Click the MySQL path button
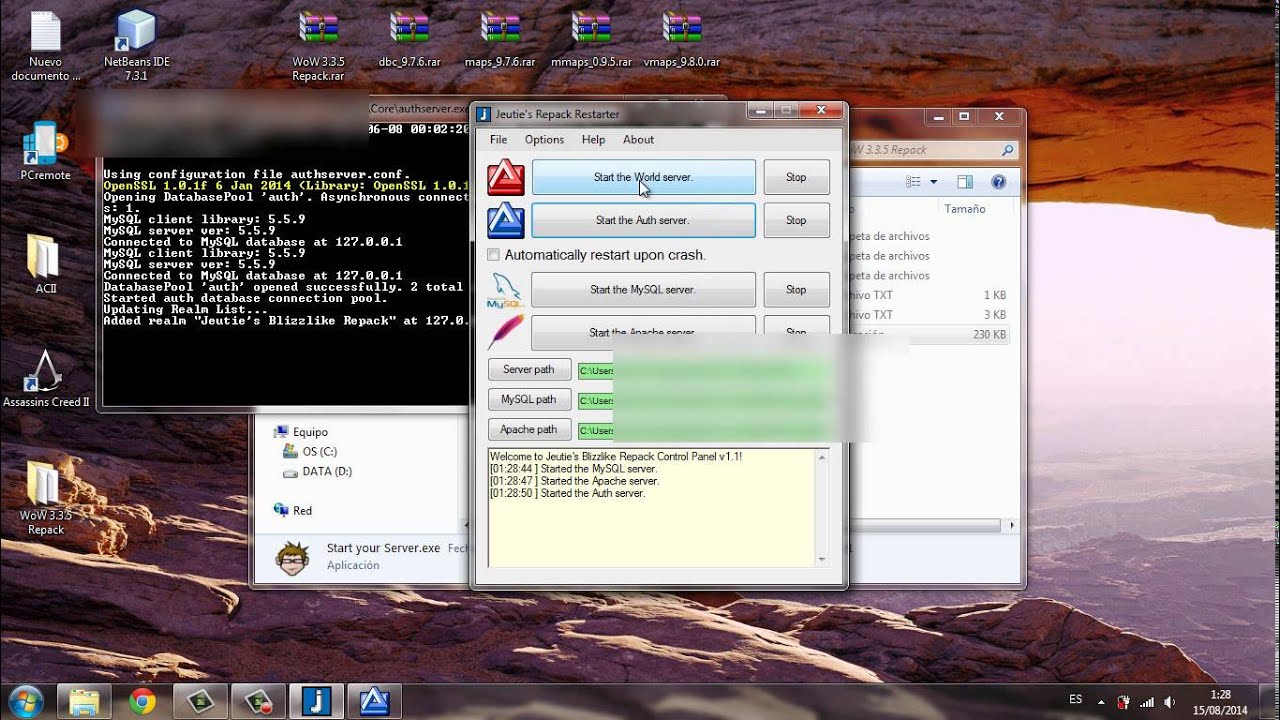 click(529, 400)
